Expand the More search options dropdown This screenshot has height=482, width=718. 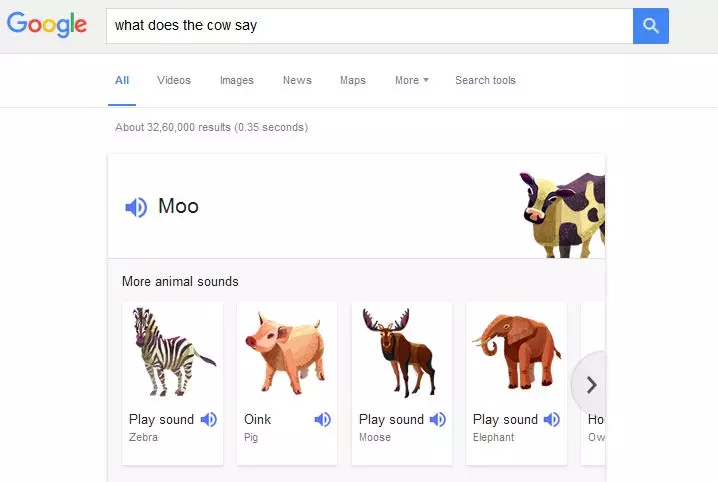coord(411,80)
